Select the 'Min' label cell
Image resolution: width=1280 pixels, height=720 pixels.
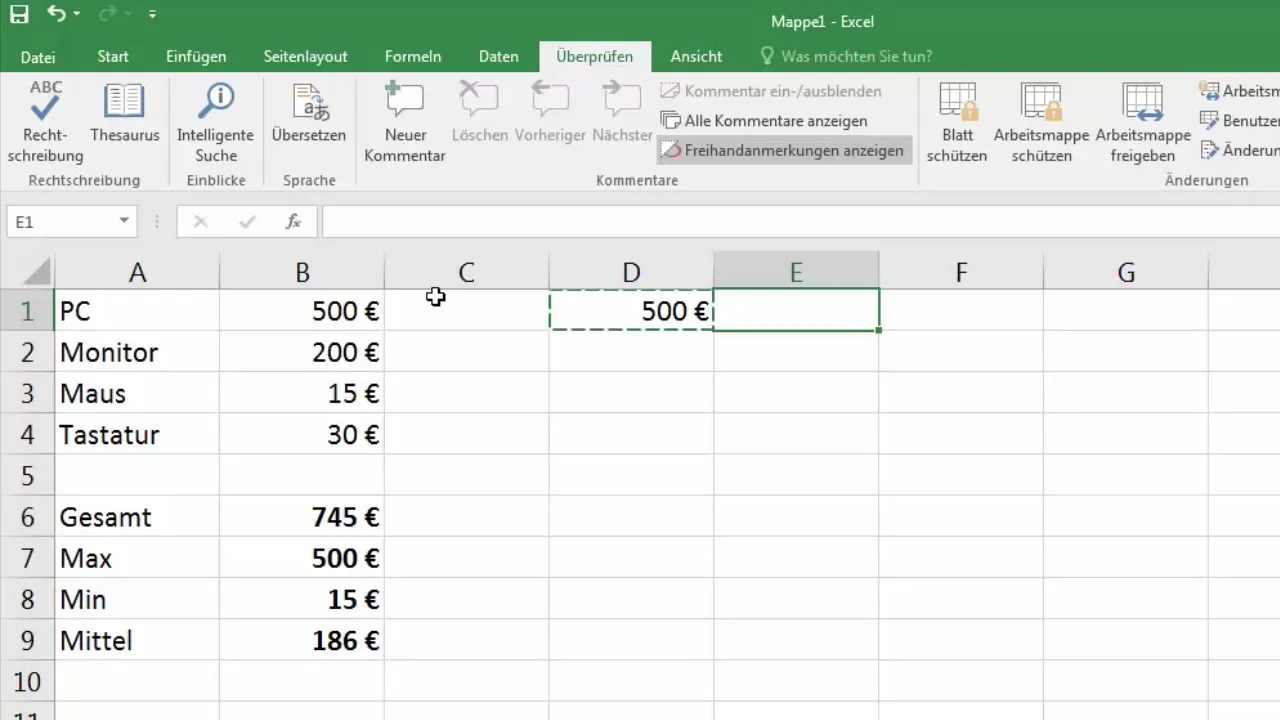[137, 599]
